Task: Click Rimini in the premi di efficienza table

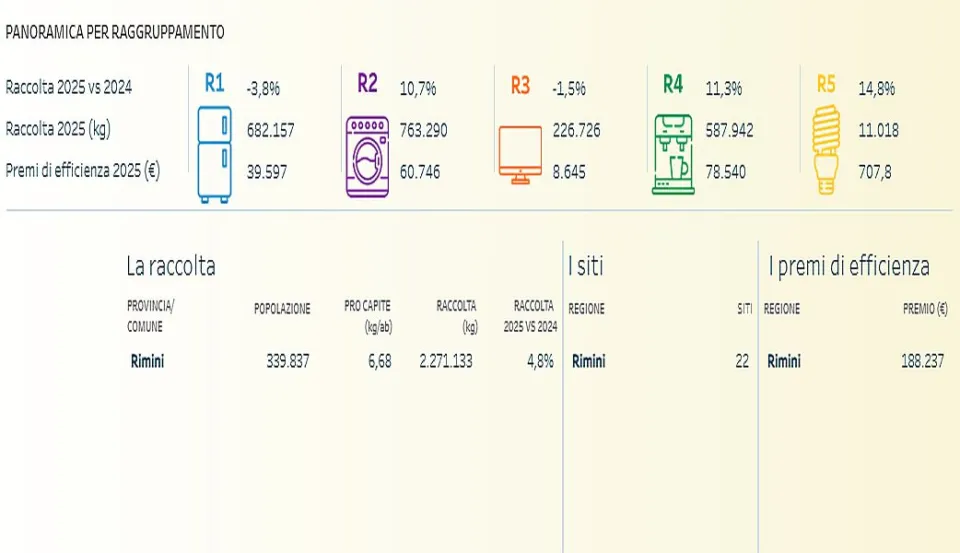Action: click(x=783, y=362)
